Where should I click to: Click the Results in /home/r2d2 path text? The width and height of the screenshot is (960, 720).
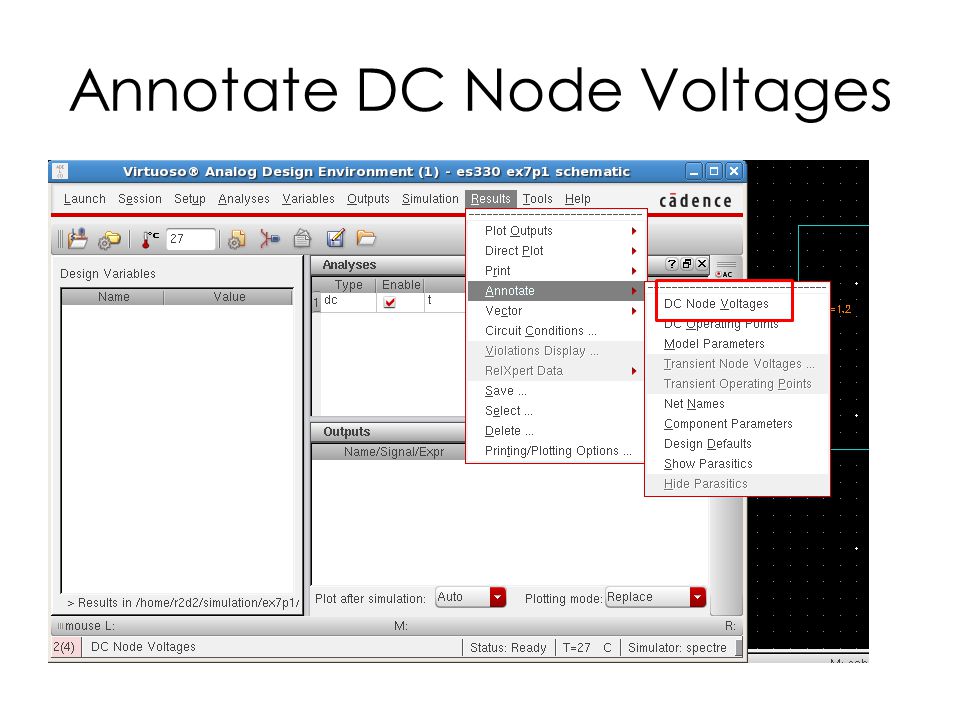(183, 603)
